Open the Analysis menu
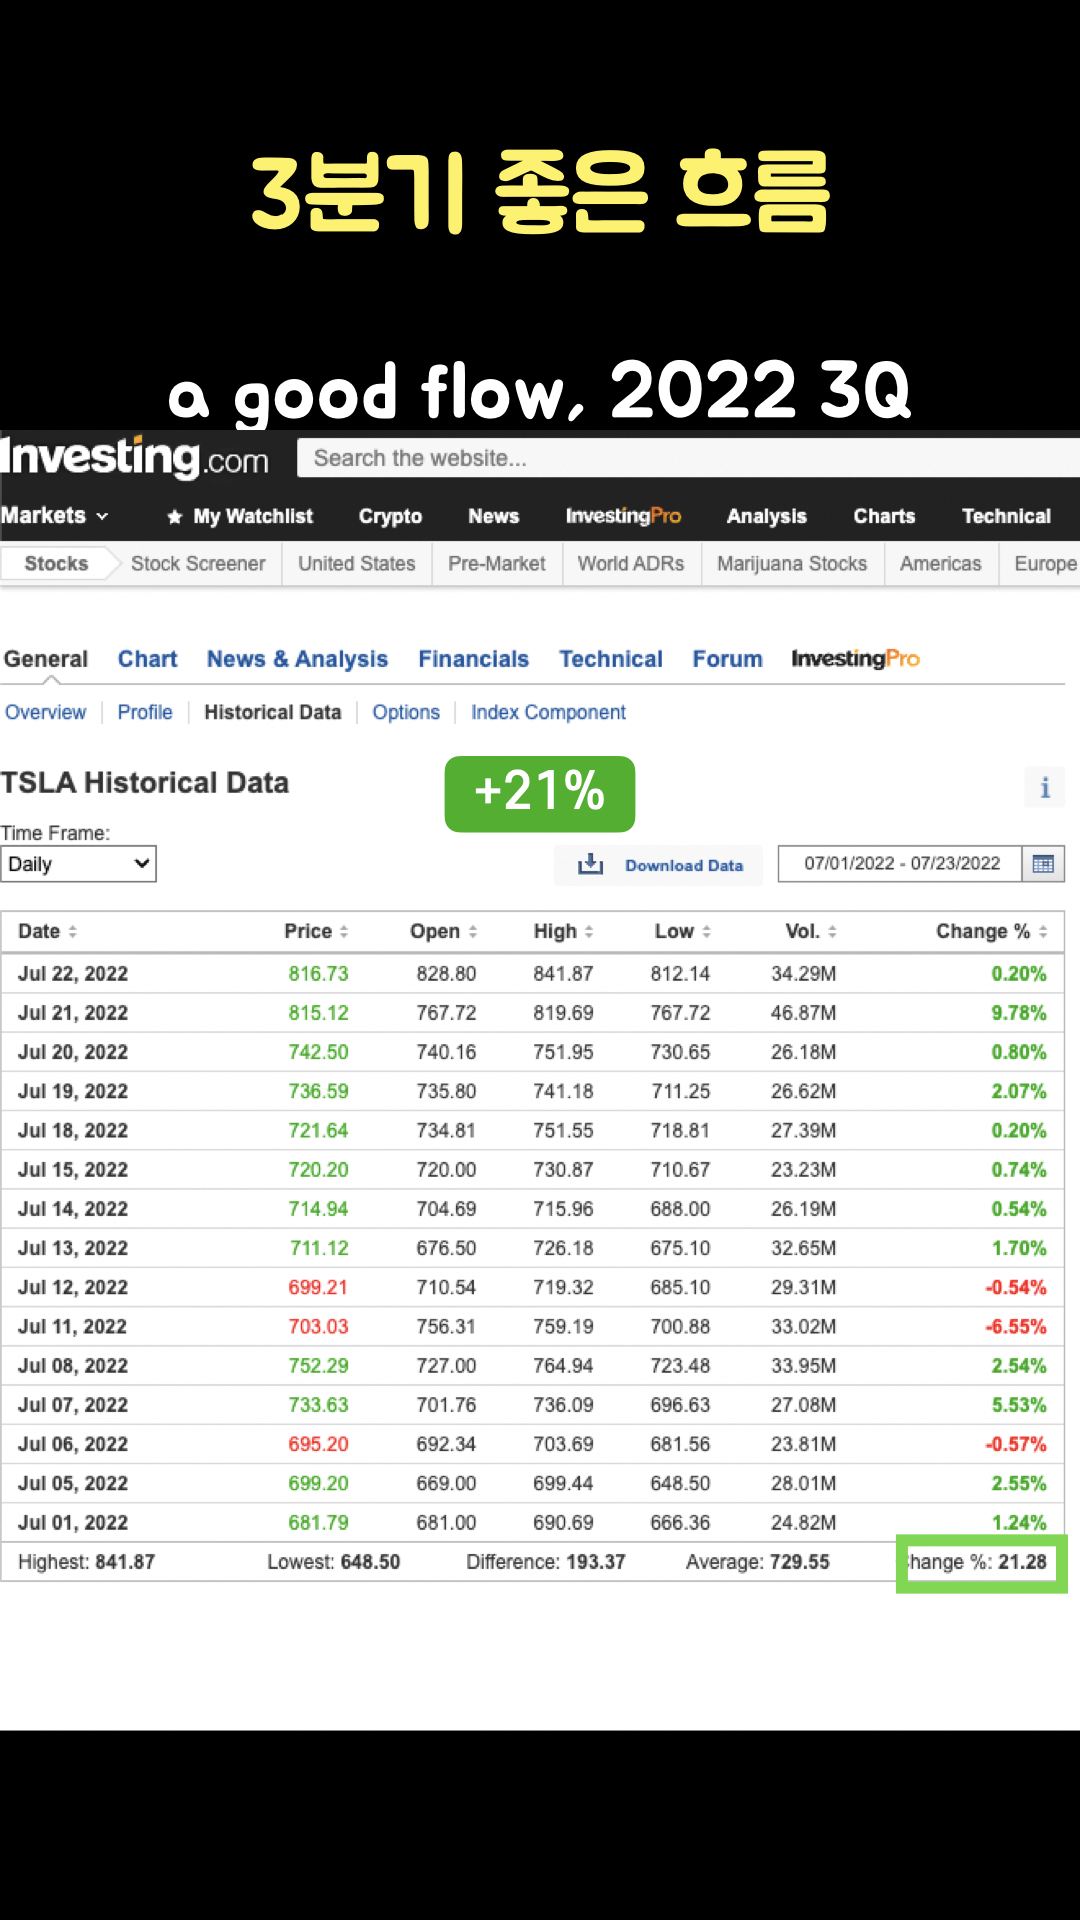 pyautogui.click(x=766, y=516)
